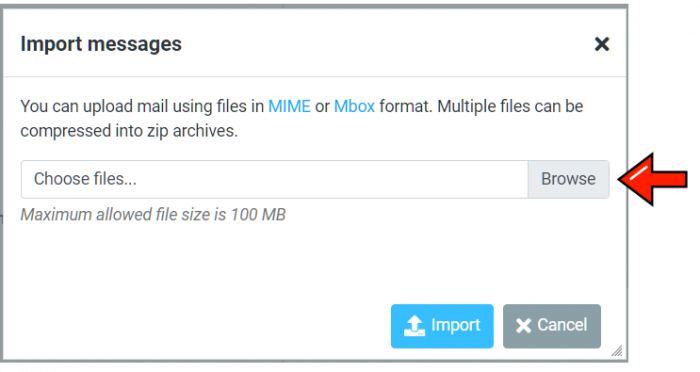Click the "Choose files..." placeholder text
The width and height of the screenshot is (700, 372).
(x=85, y=179)
